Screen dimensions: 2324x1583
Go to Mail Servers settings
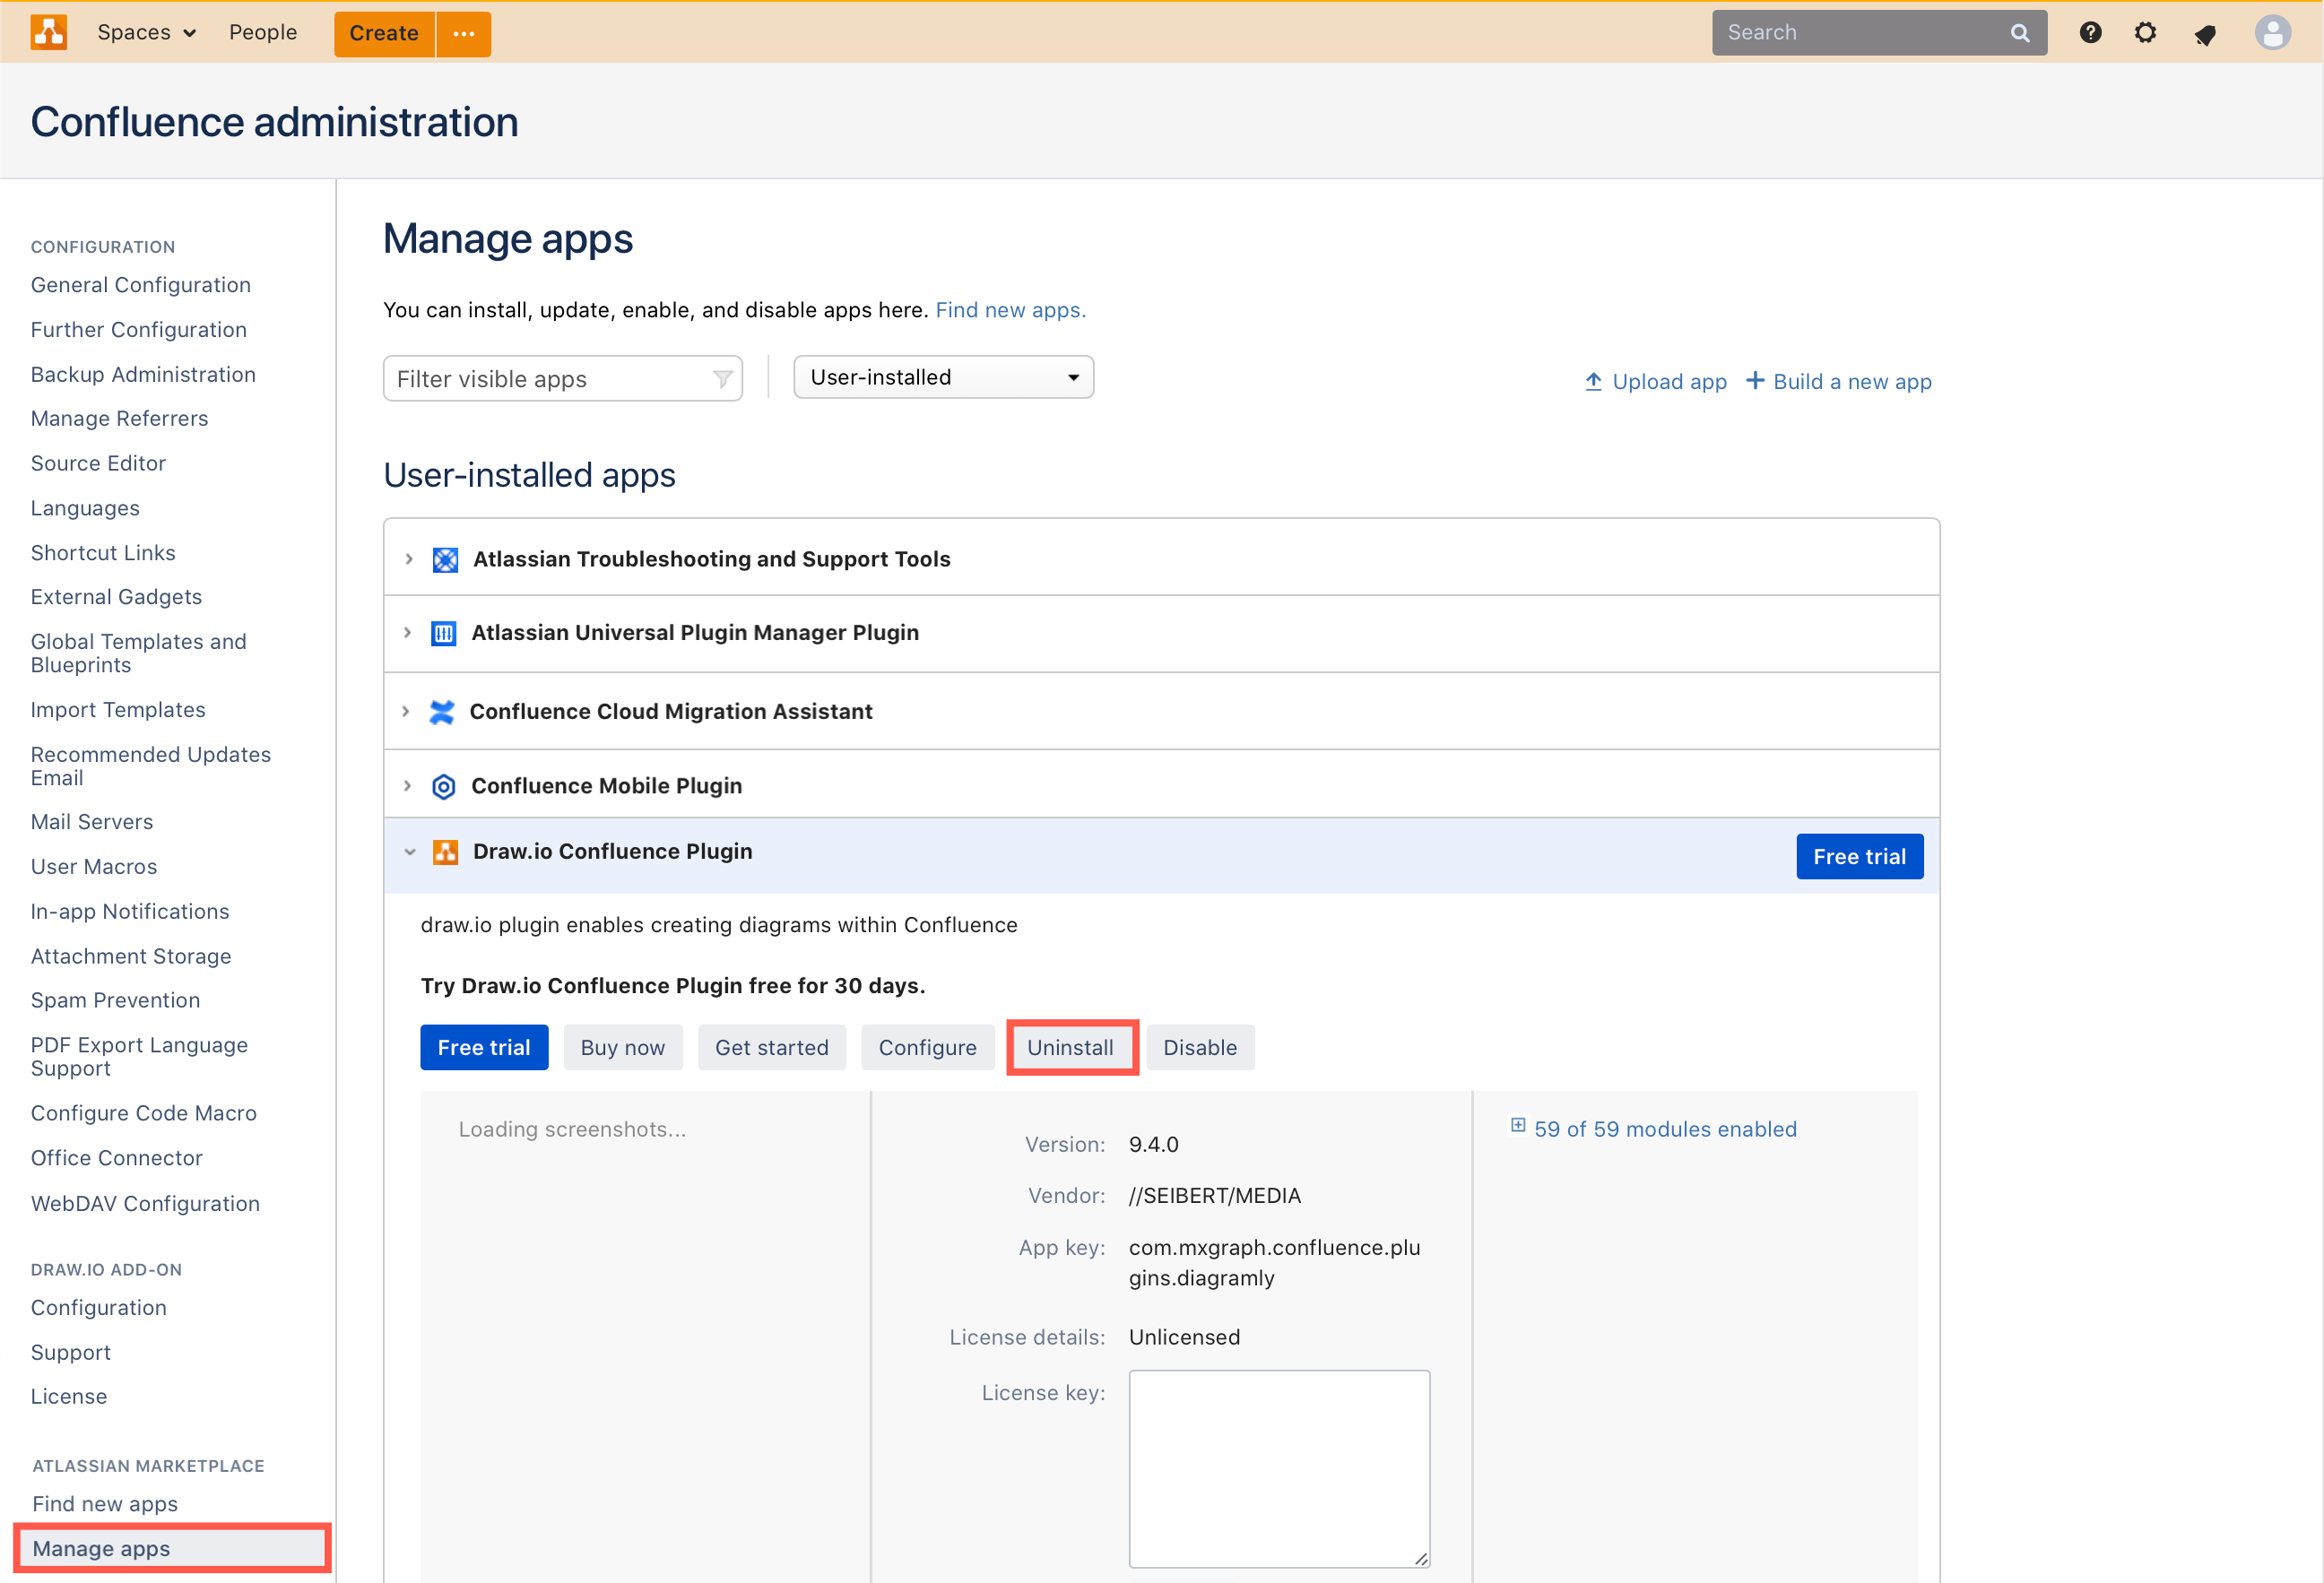[x=92, y=822]
